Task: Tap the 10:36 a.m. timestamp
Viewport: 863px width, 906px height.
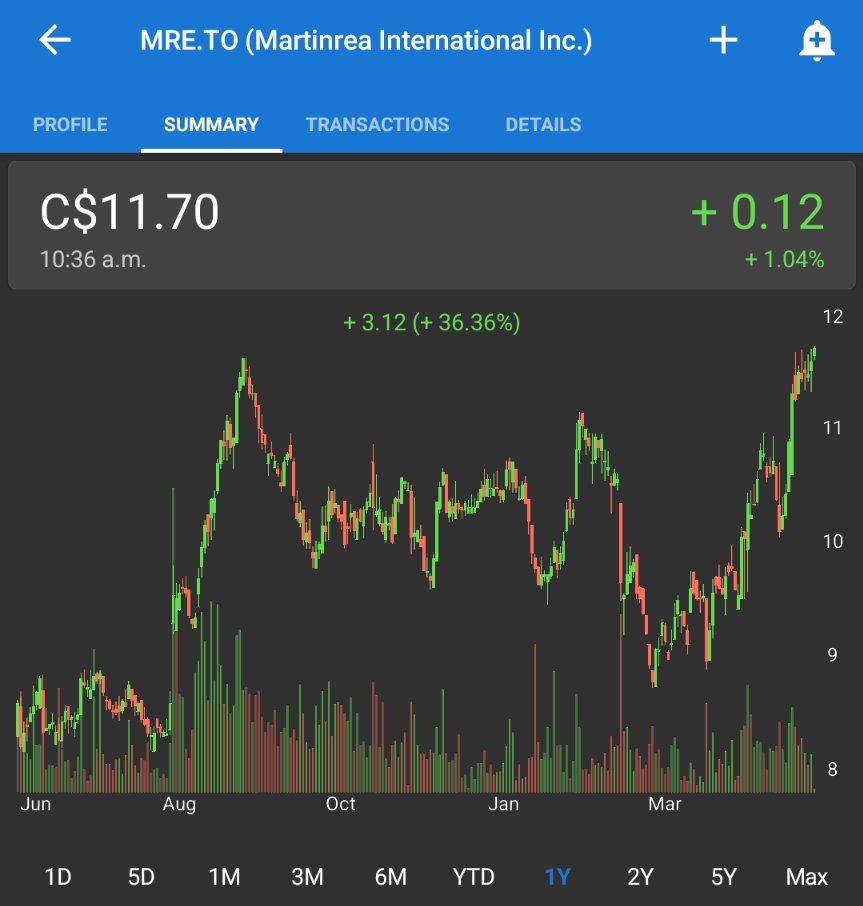Action: click(x=93, y=259)
